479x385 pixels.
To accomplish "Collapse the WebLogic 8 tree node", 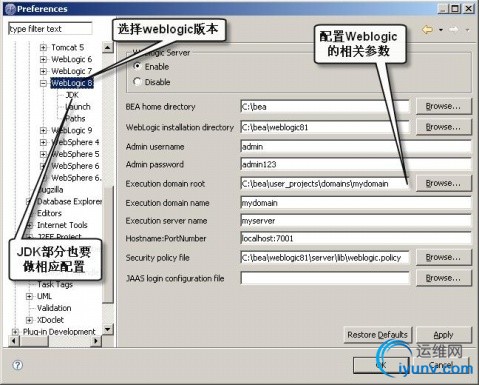I will tap(43, 83).
